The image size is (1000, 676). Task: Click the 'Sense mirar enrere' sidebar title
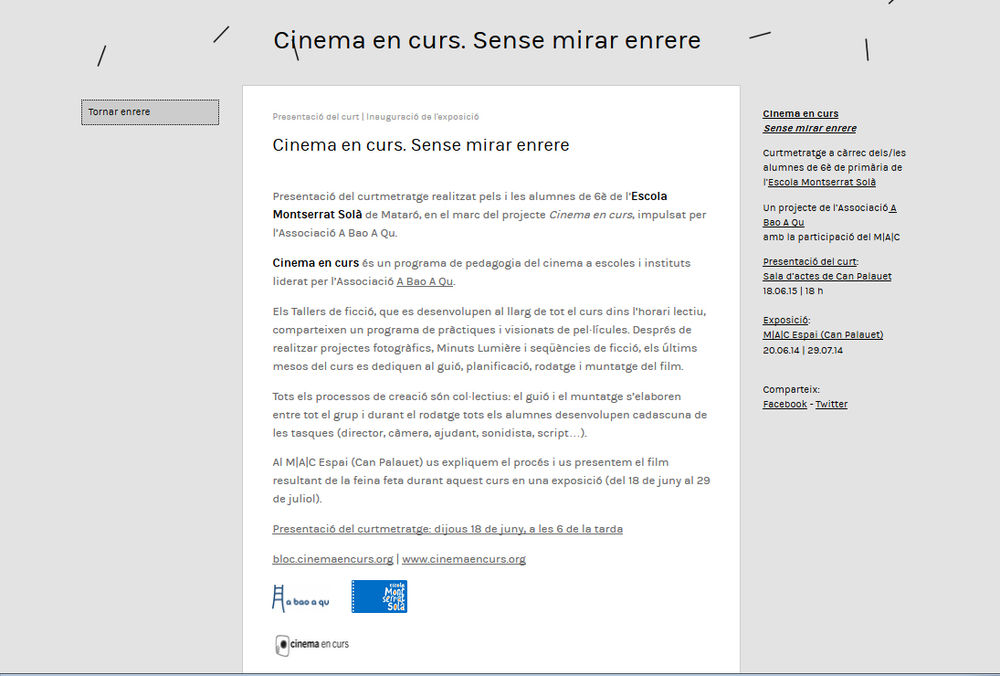(809, 128)
